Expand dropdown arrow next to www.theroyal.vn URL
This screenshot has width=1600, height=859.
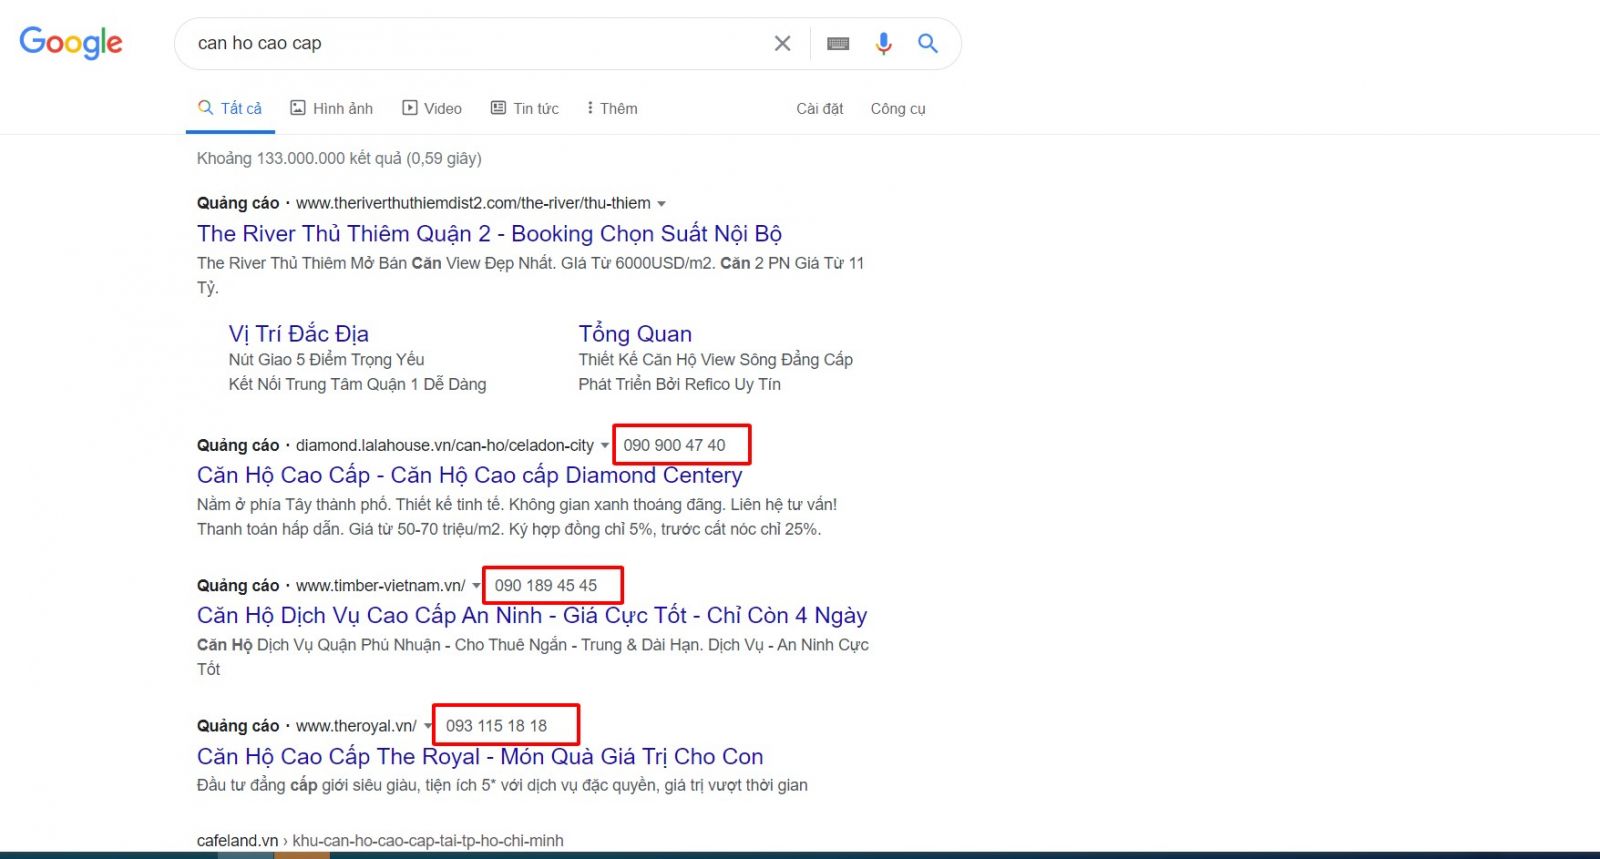click(x=428, y=726)
